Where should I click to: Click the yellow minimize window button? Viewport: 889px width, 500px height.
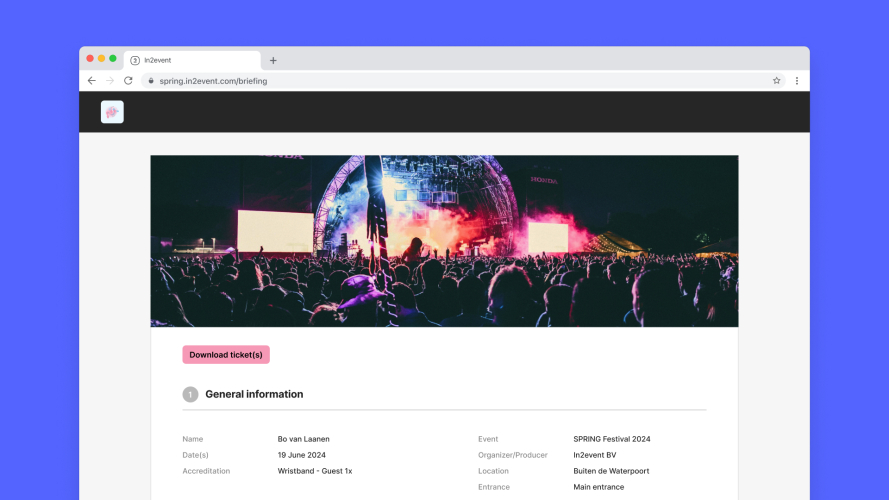point(101,58)
